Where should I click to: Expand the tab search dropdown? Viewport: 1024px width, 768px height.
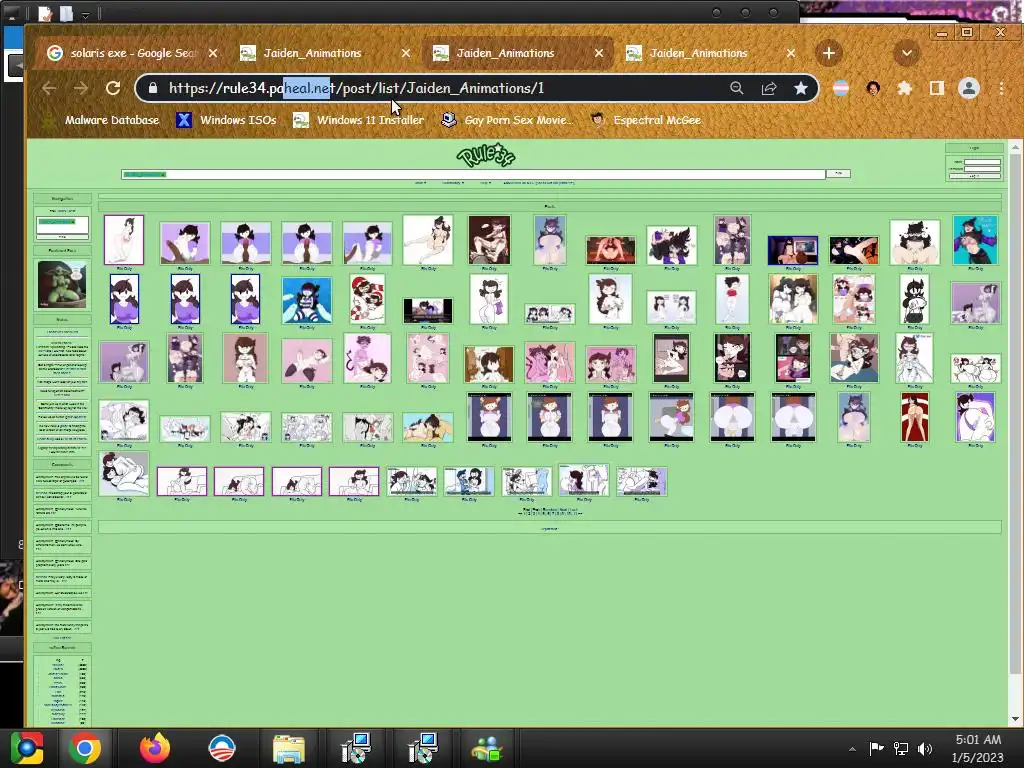tap(906, 54)
